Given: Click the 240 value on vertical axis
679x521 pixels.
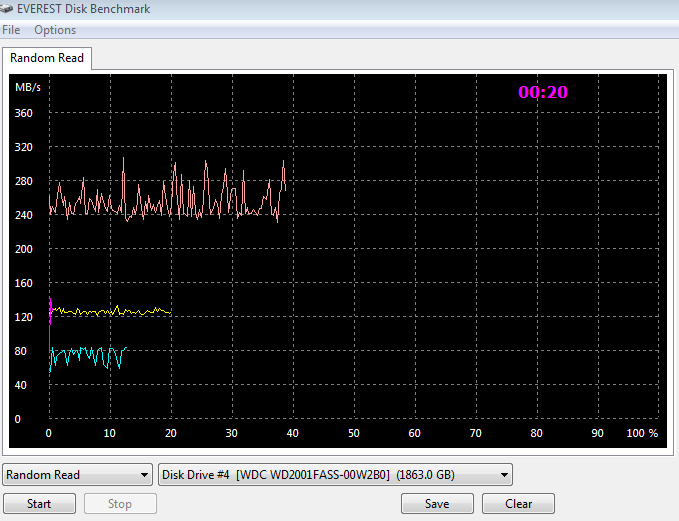Looking at the screenshot, I should click(x=23, y=215).
